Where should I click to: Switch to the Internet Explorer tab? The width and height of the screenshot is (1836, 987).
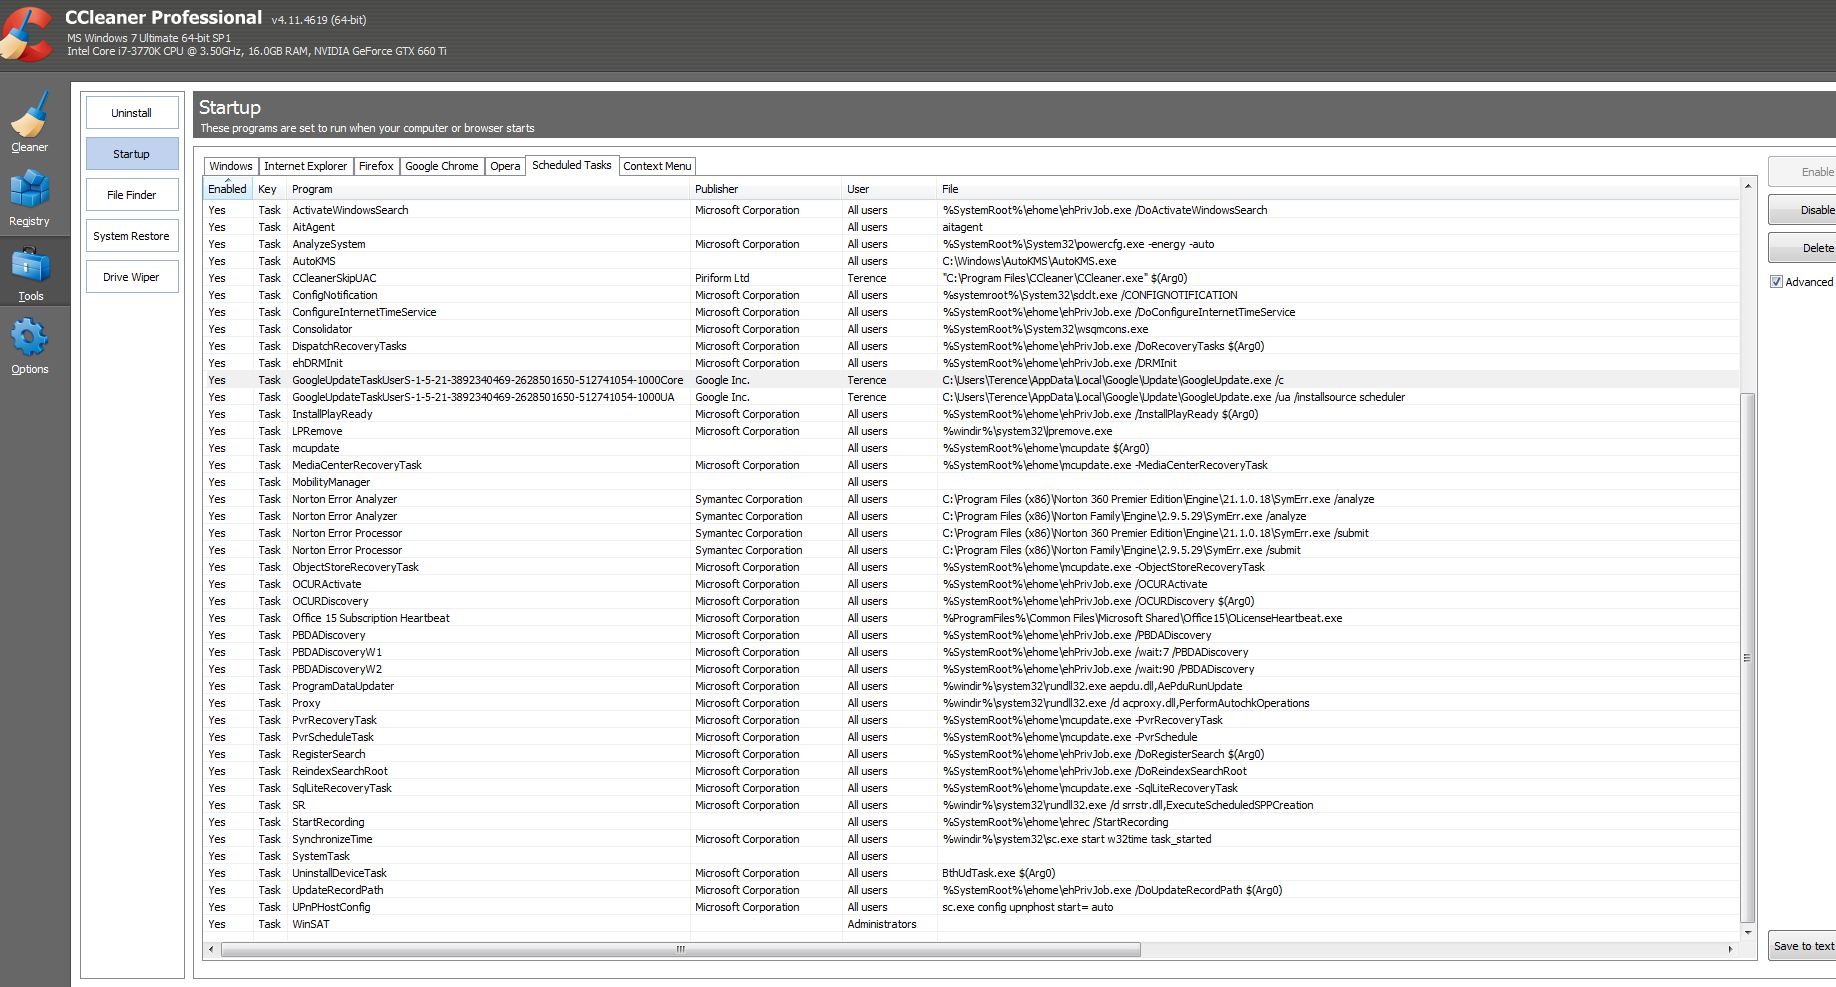pos(305,166)
